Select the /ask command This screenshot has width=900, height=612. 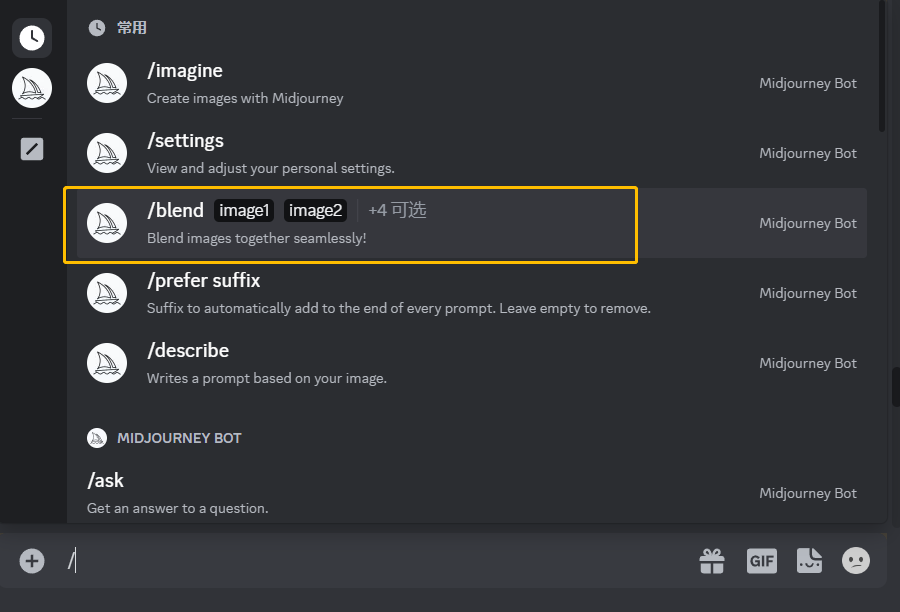pos(106,481)
